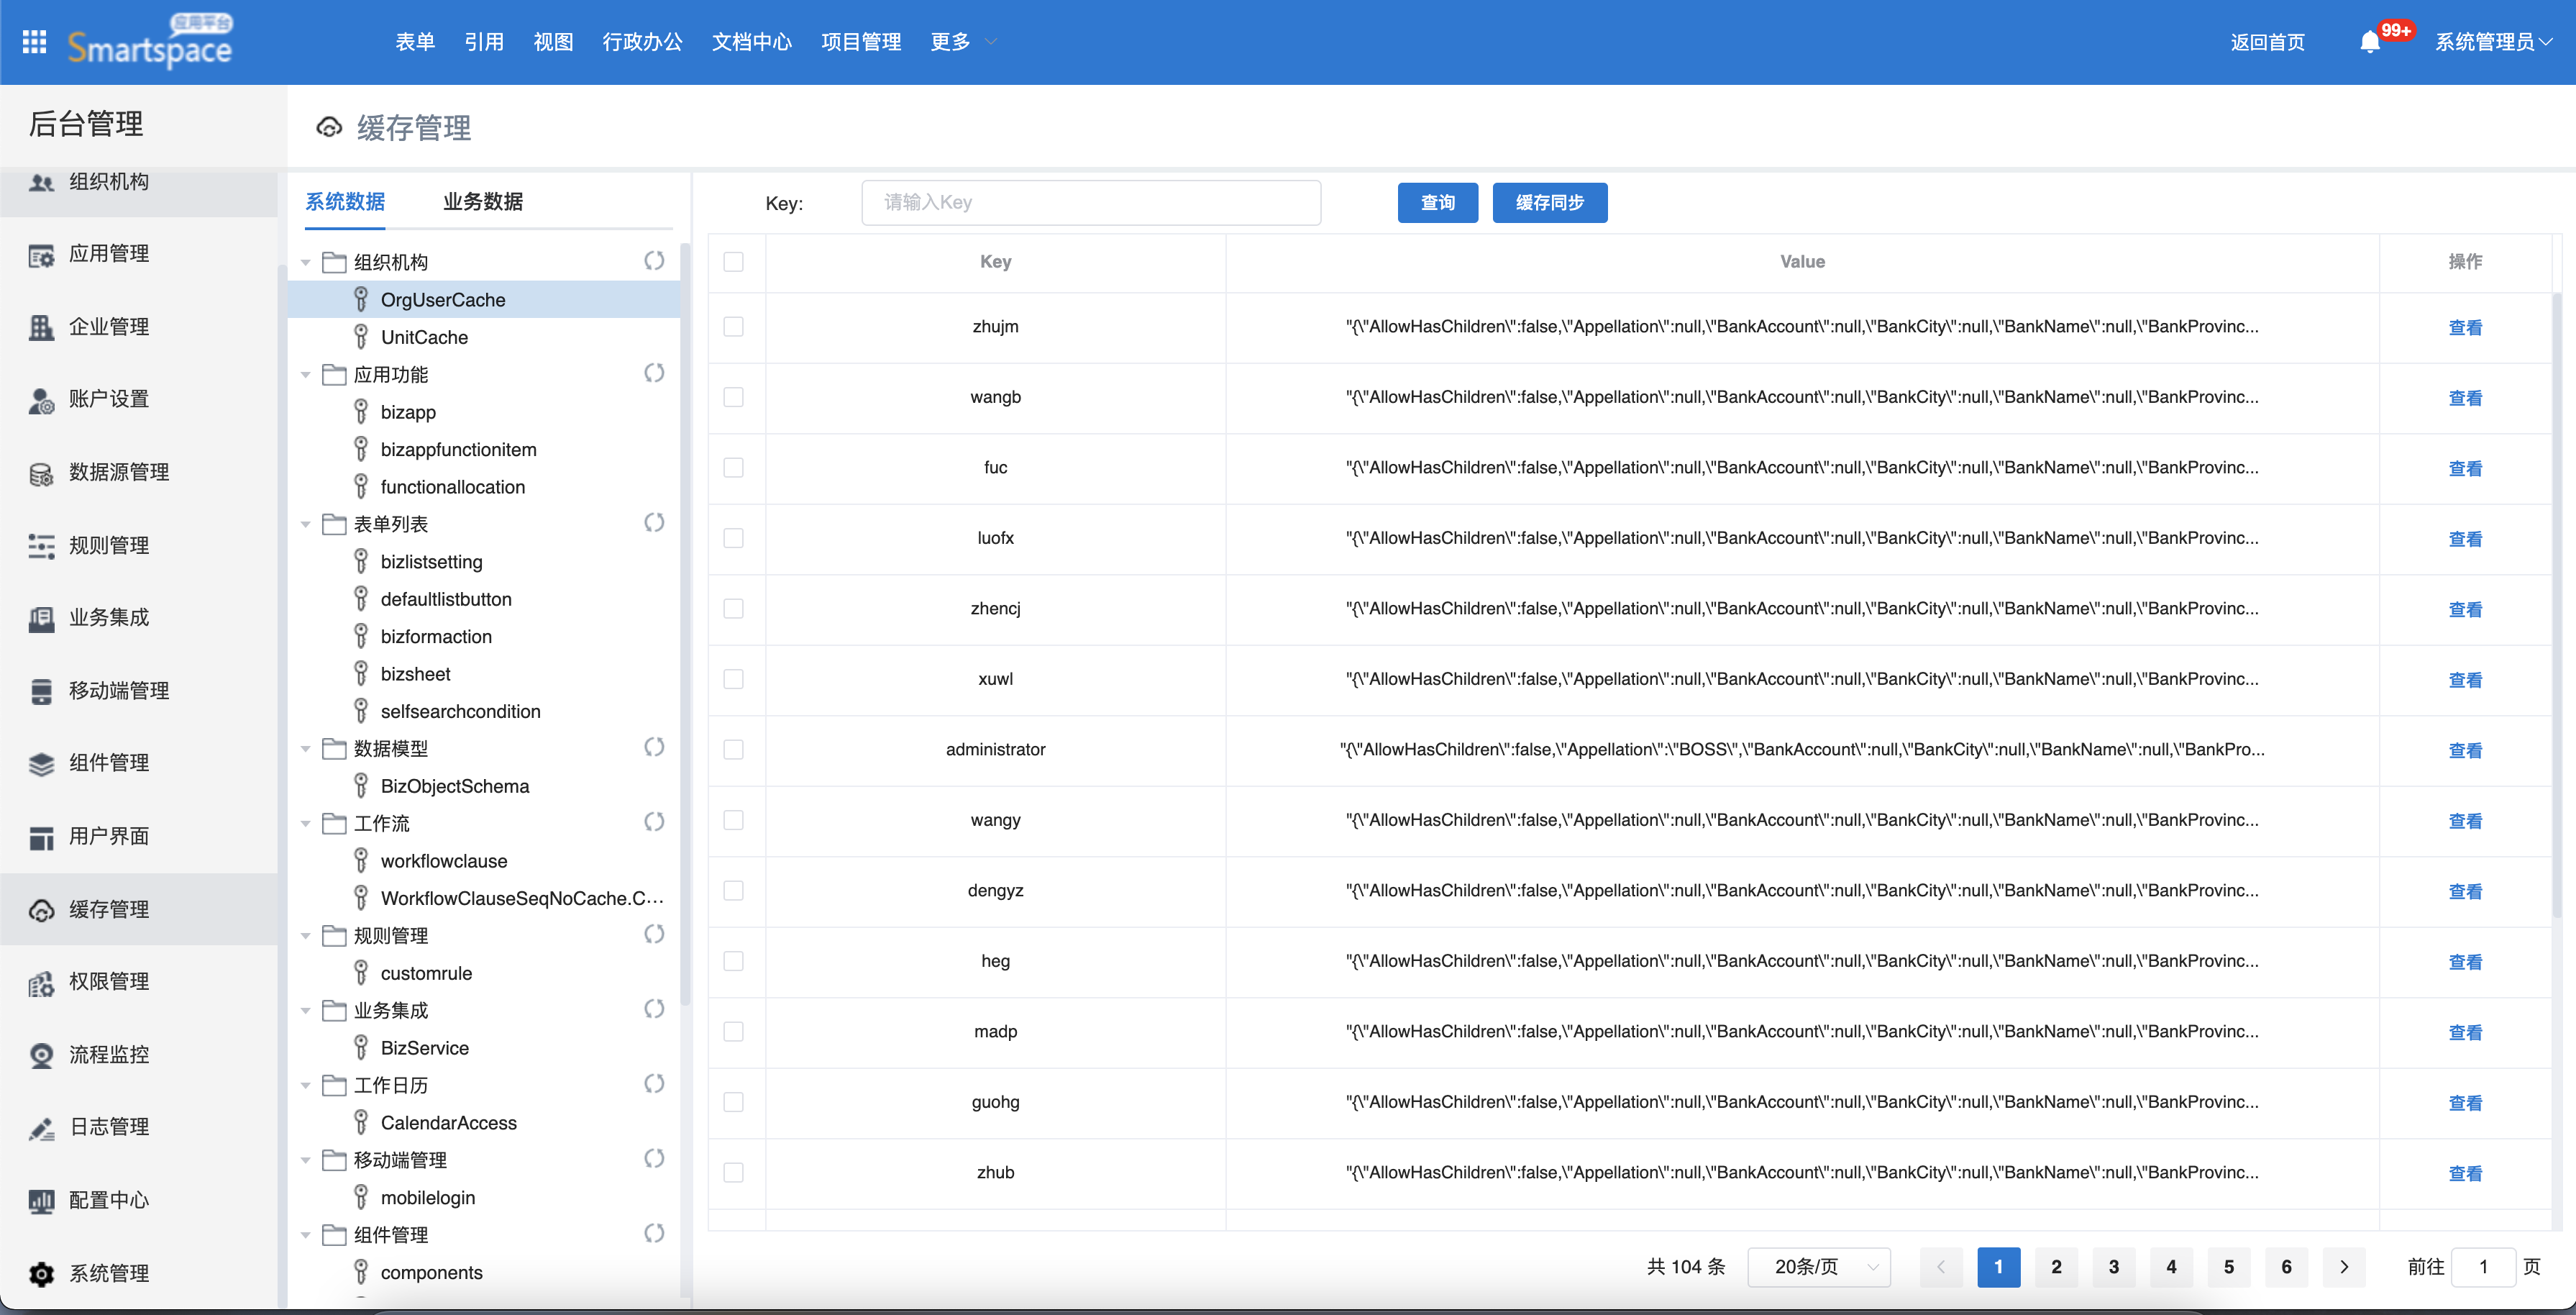
Task: Switch to the 业务数据 tab
Action: coord(483,201)
